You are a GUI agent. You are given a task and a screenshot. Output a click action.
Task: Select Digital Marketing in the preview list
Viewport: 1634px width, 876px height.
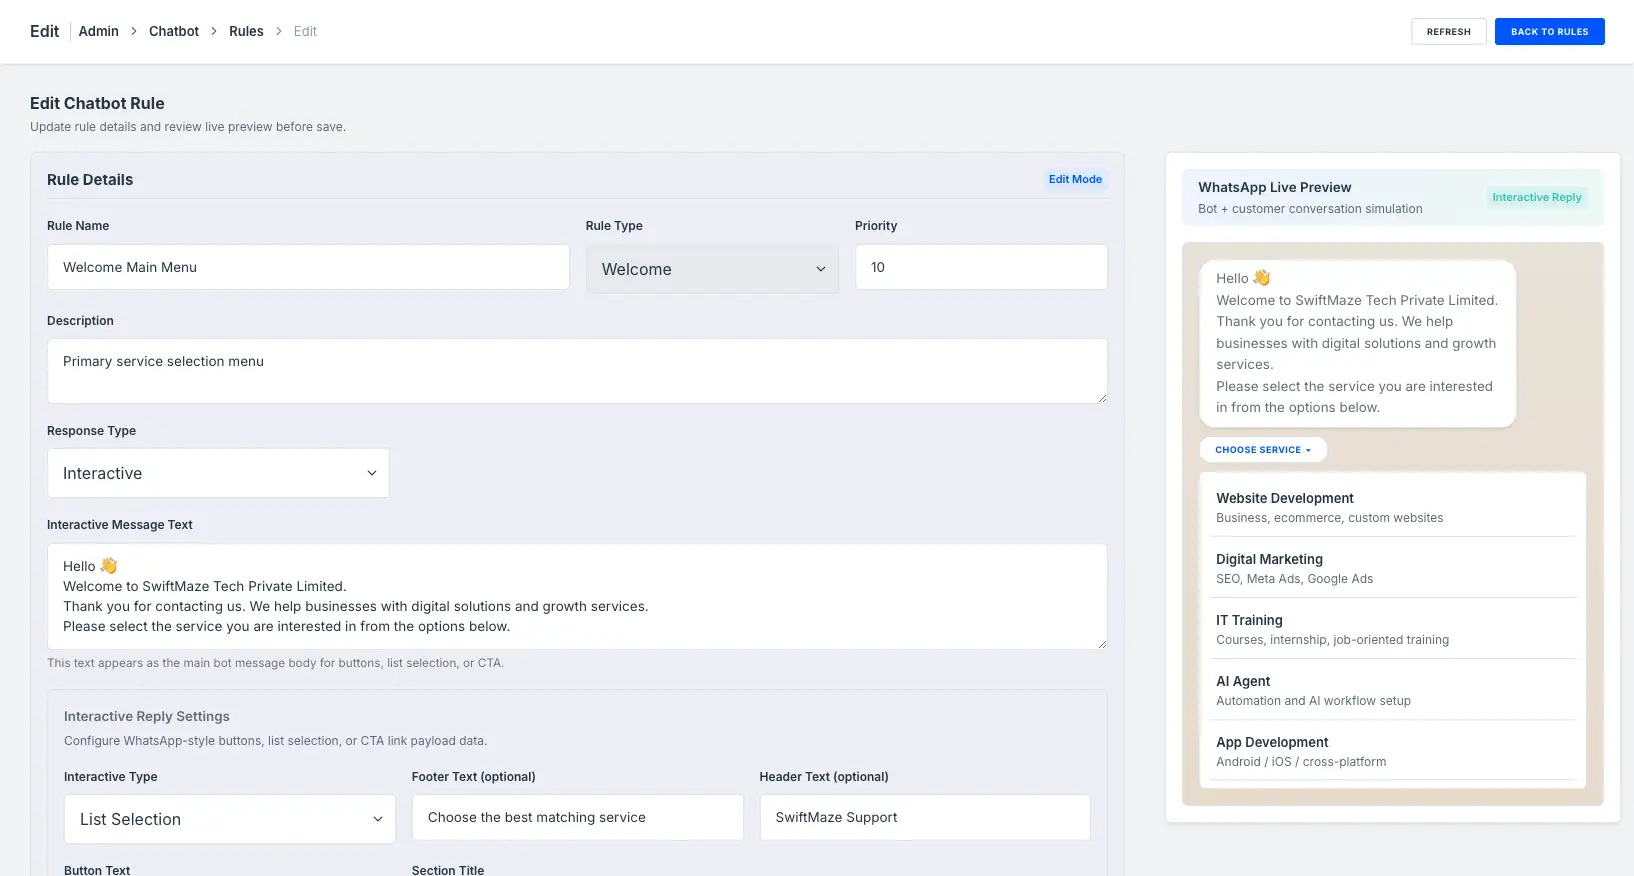pyautogui.click(x=1392, y=568)
